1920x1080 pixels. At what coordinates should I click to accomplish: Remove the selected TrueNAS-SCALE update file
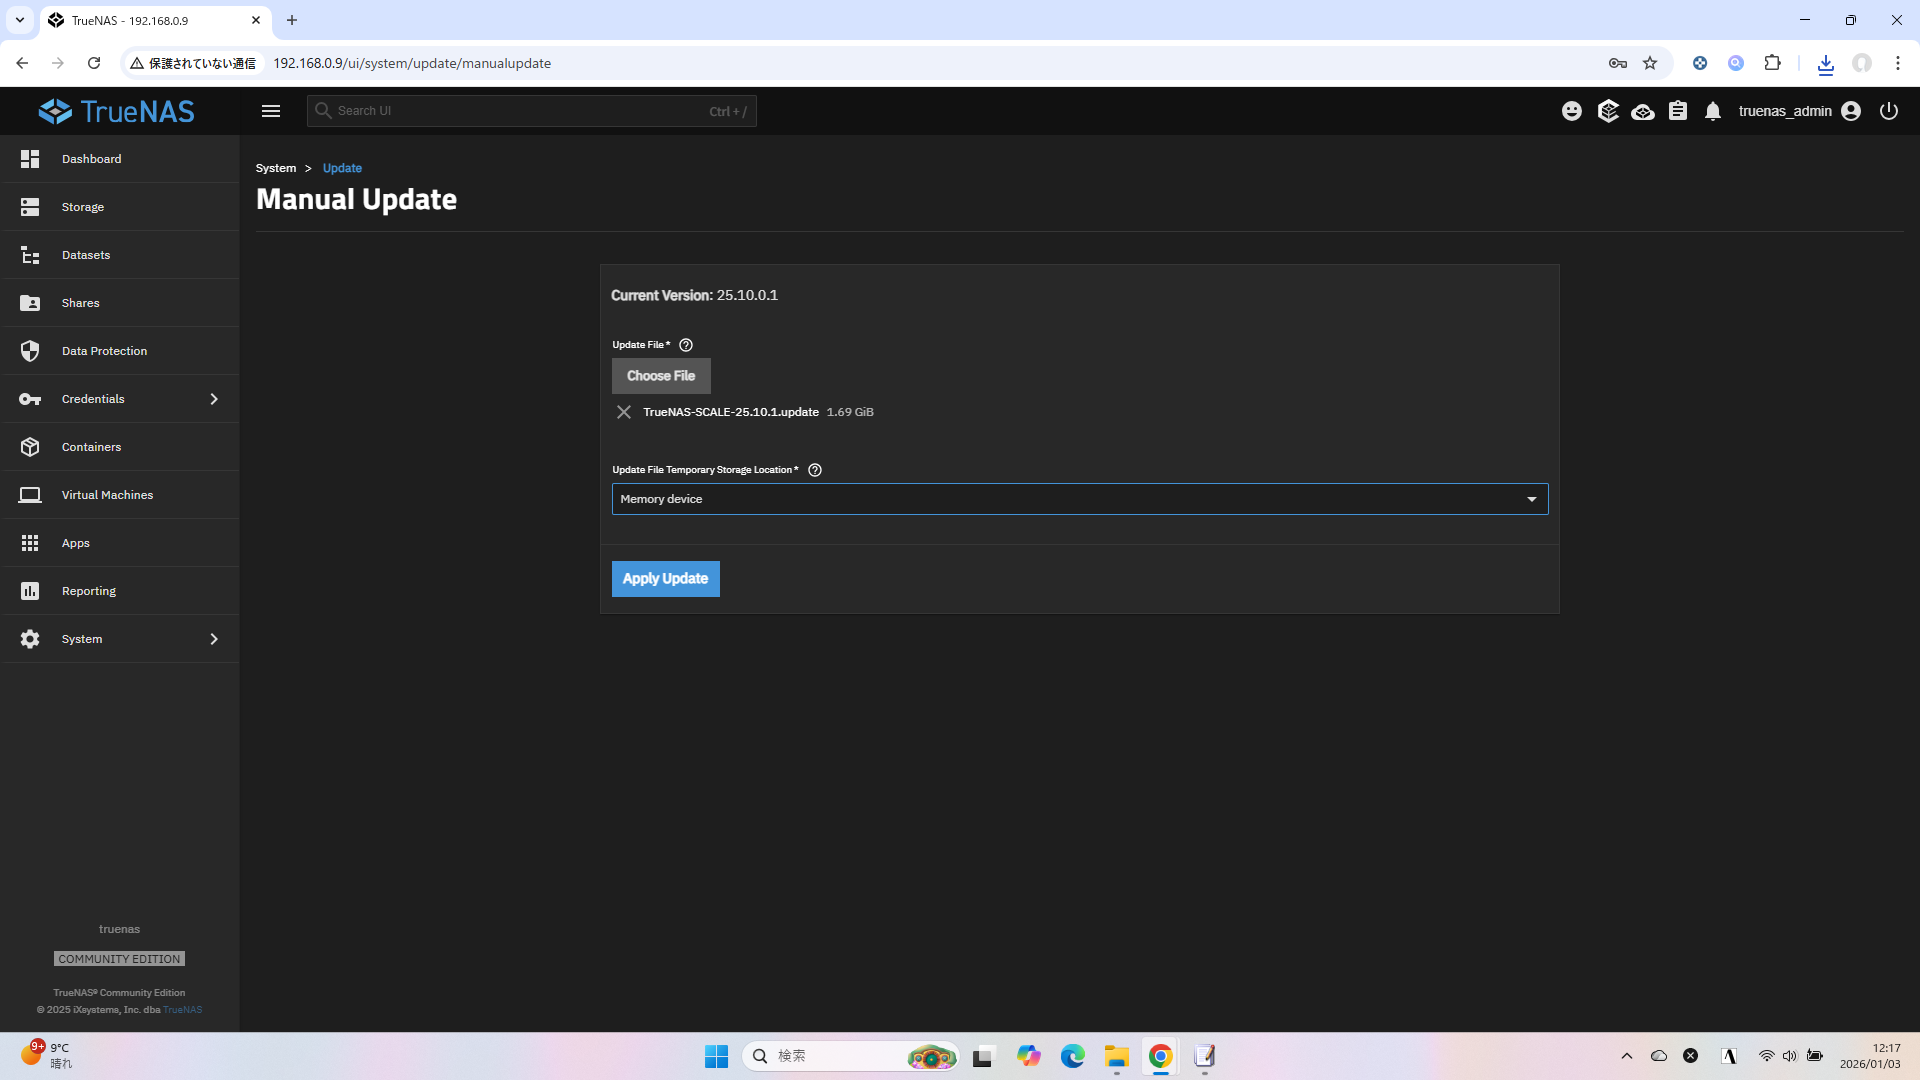coord(624,412)
